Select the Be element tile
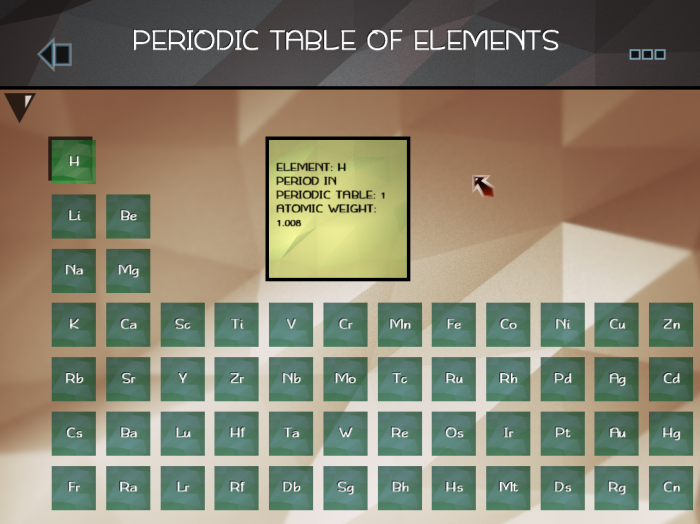 [128, 216]
